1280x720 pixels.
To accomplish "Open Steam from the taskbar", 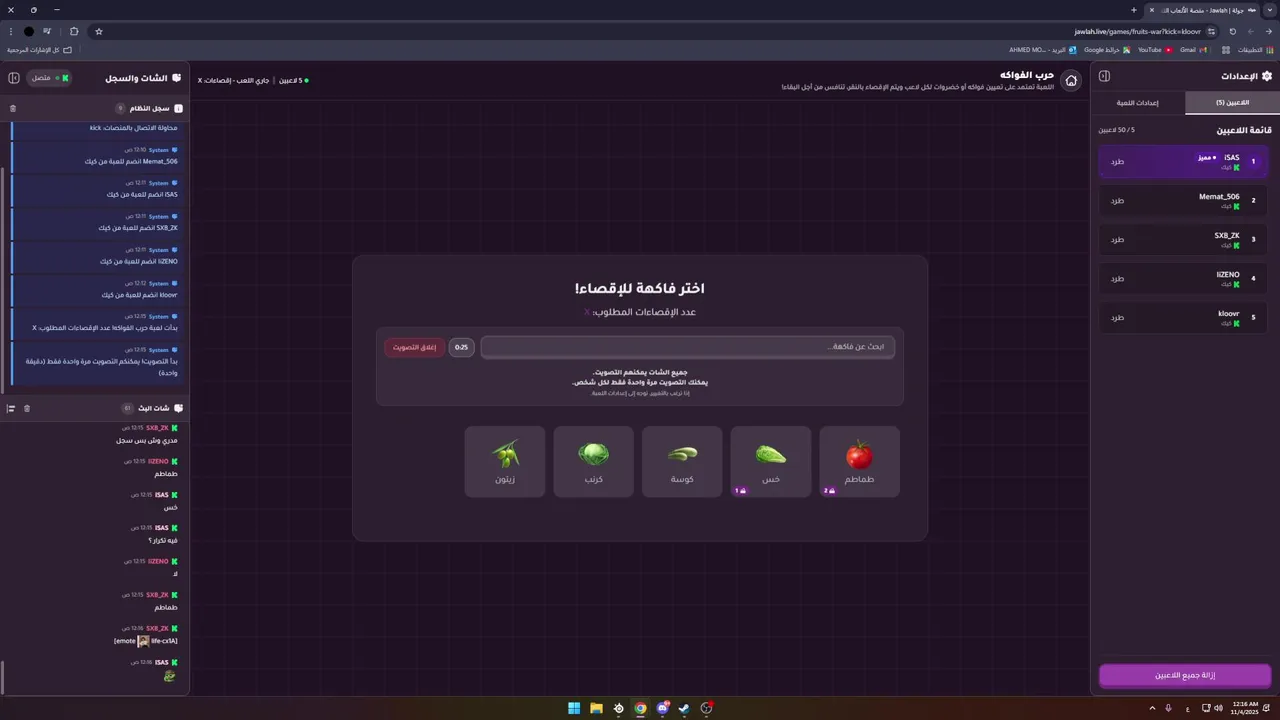I will click(x=684, y=708).
